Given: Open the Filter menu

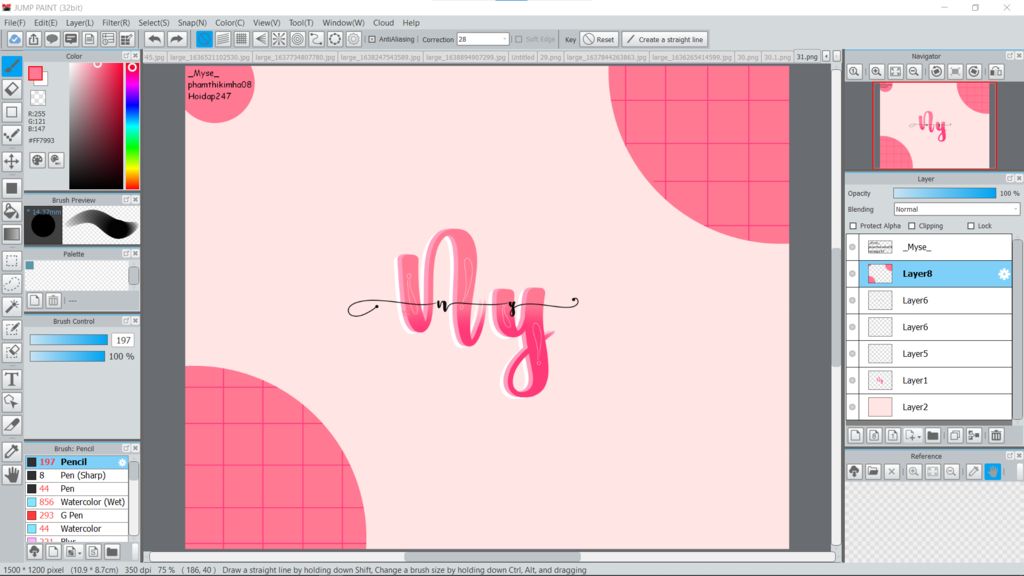Looking at the screenshot, I should point(116,22).
